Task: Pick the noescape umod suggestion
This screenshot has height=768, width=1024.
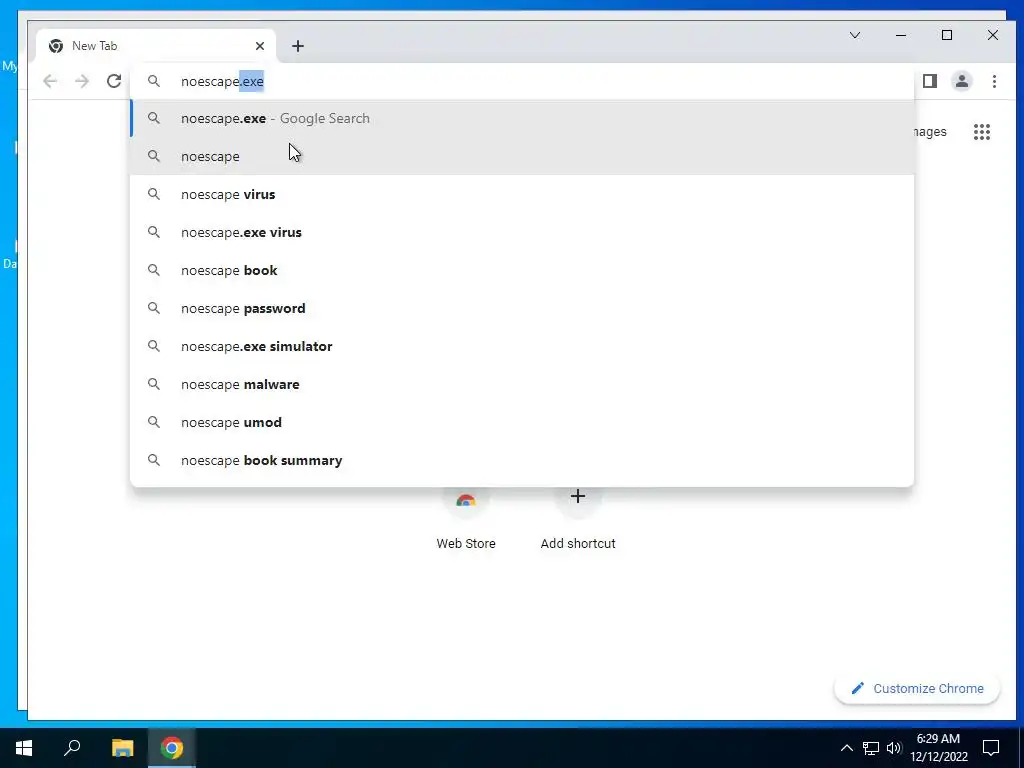Action: point(522,422)
